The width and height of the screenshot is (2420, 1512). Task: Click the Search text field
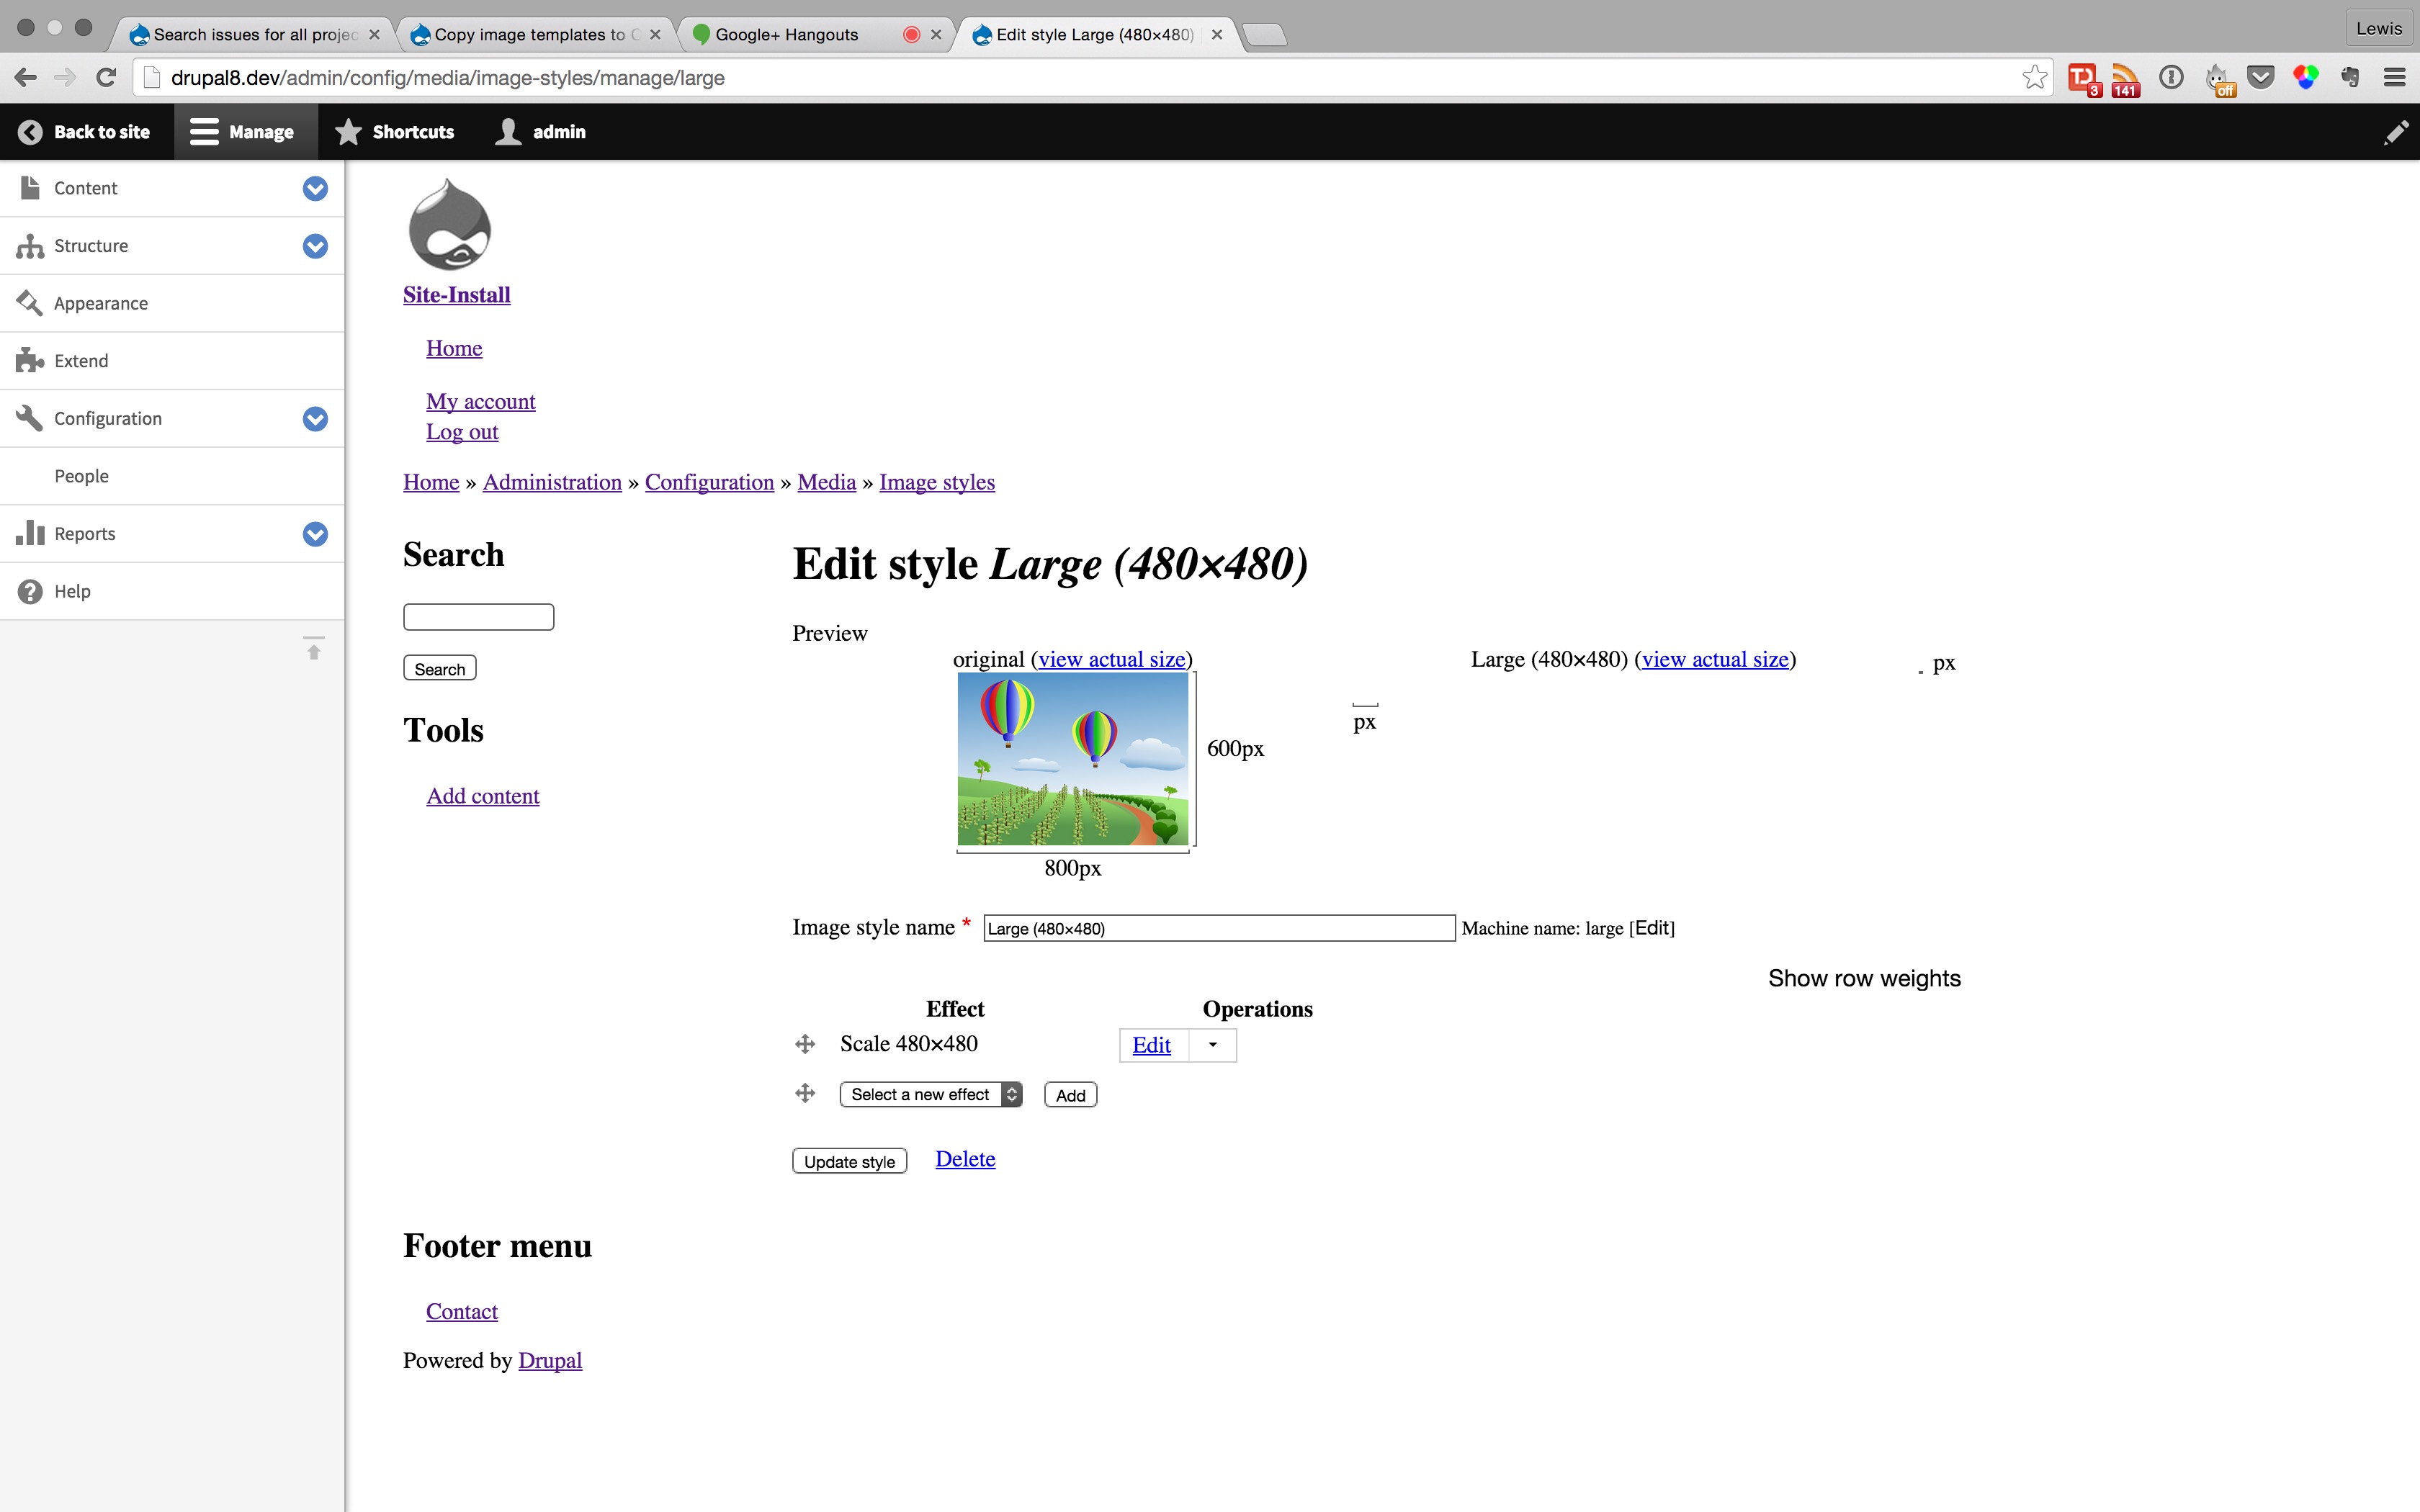pos(478,617)
